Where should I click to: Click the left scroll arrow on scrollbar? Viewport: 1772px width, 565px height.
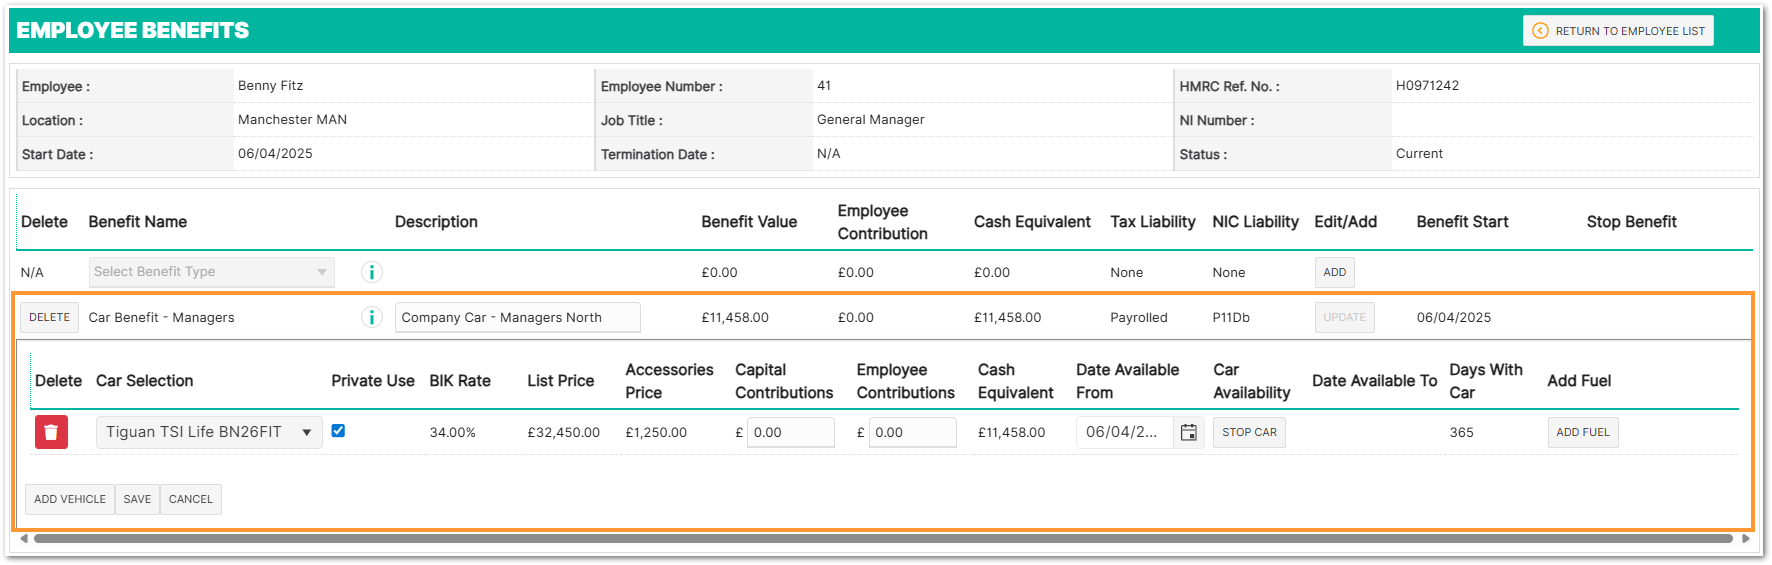pyautogui.click(x=24, y=539)
